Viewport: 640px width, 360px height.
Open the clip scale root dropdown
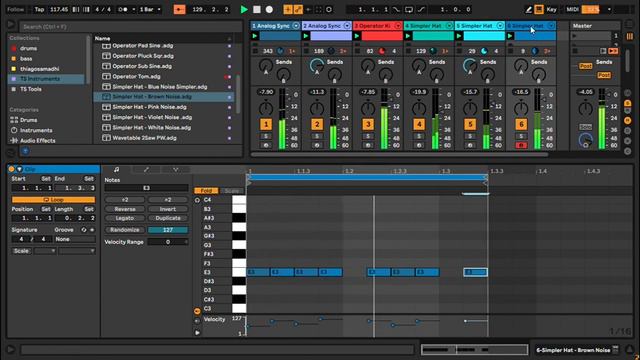[45, 251]
